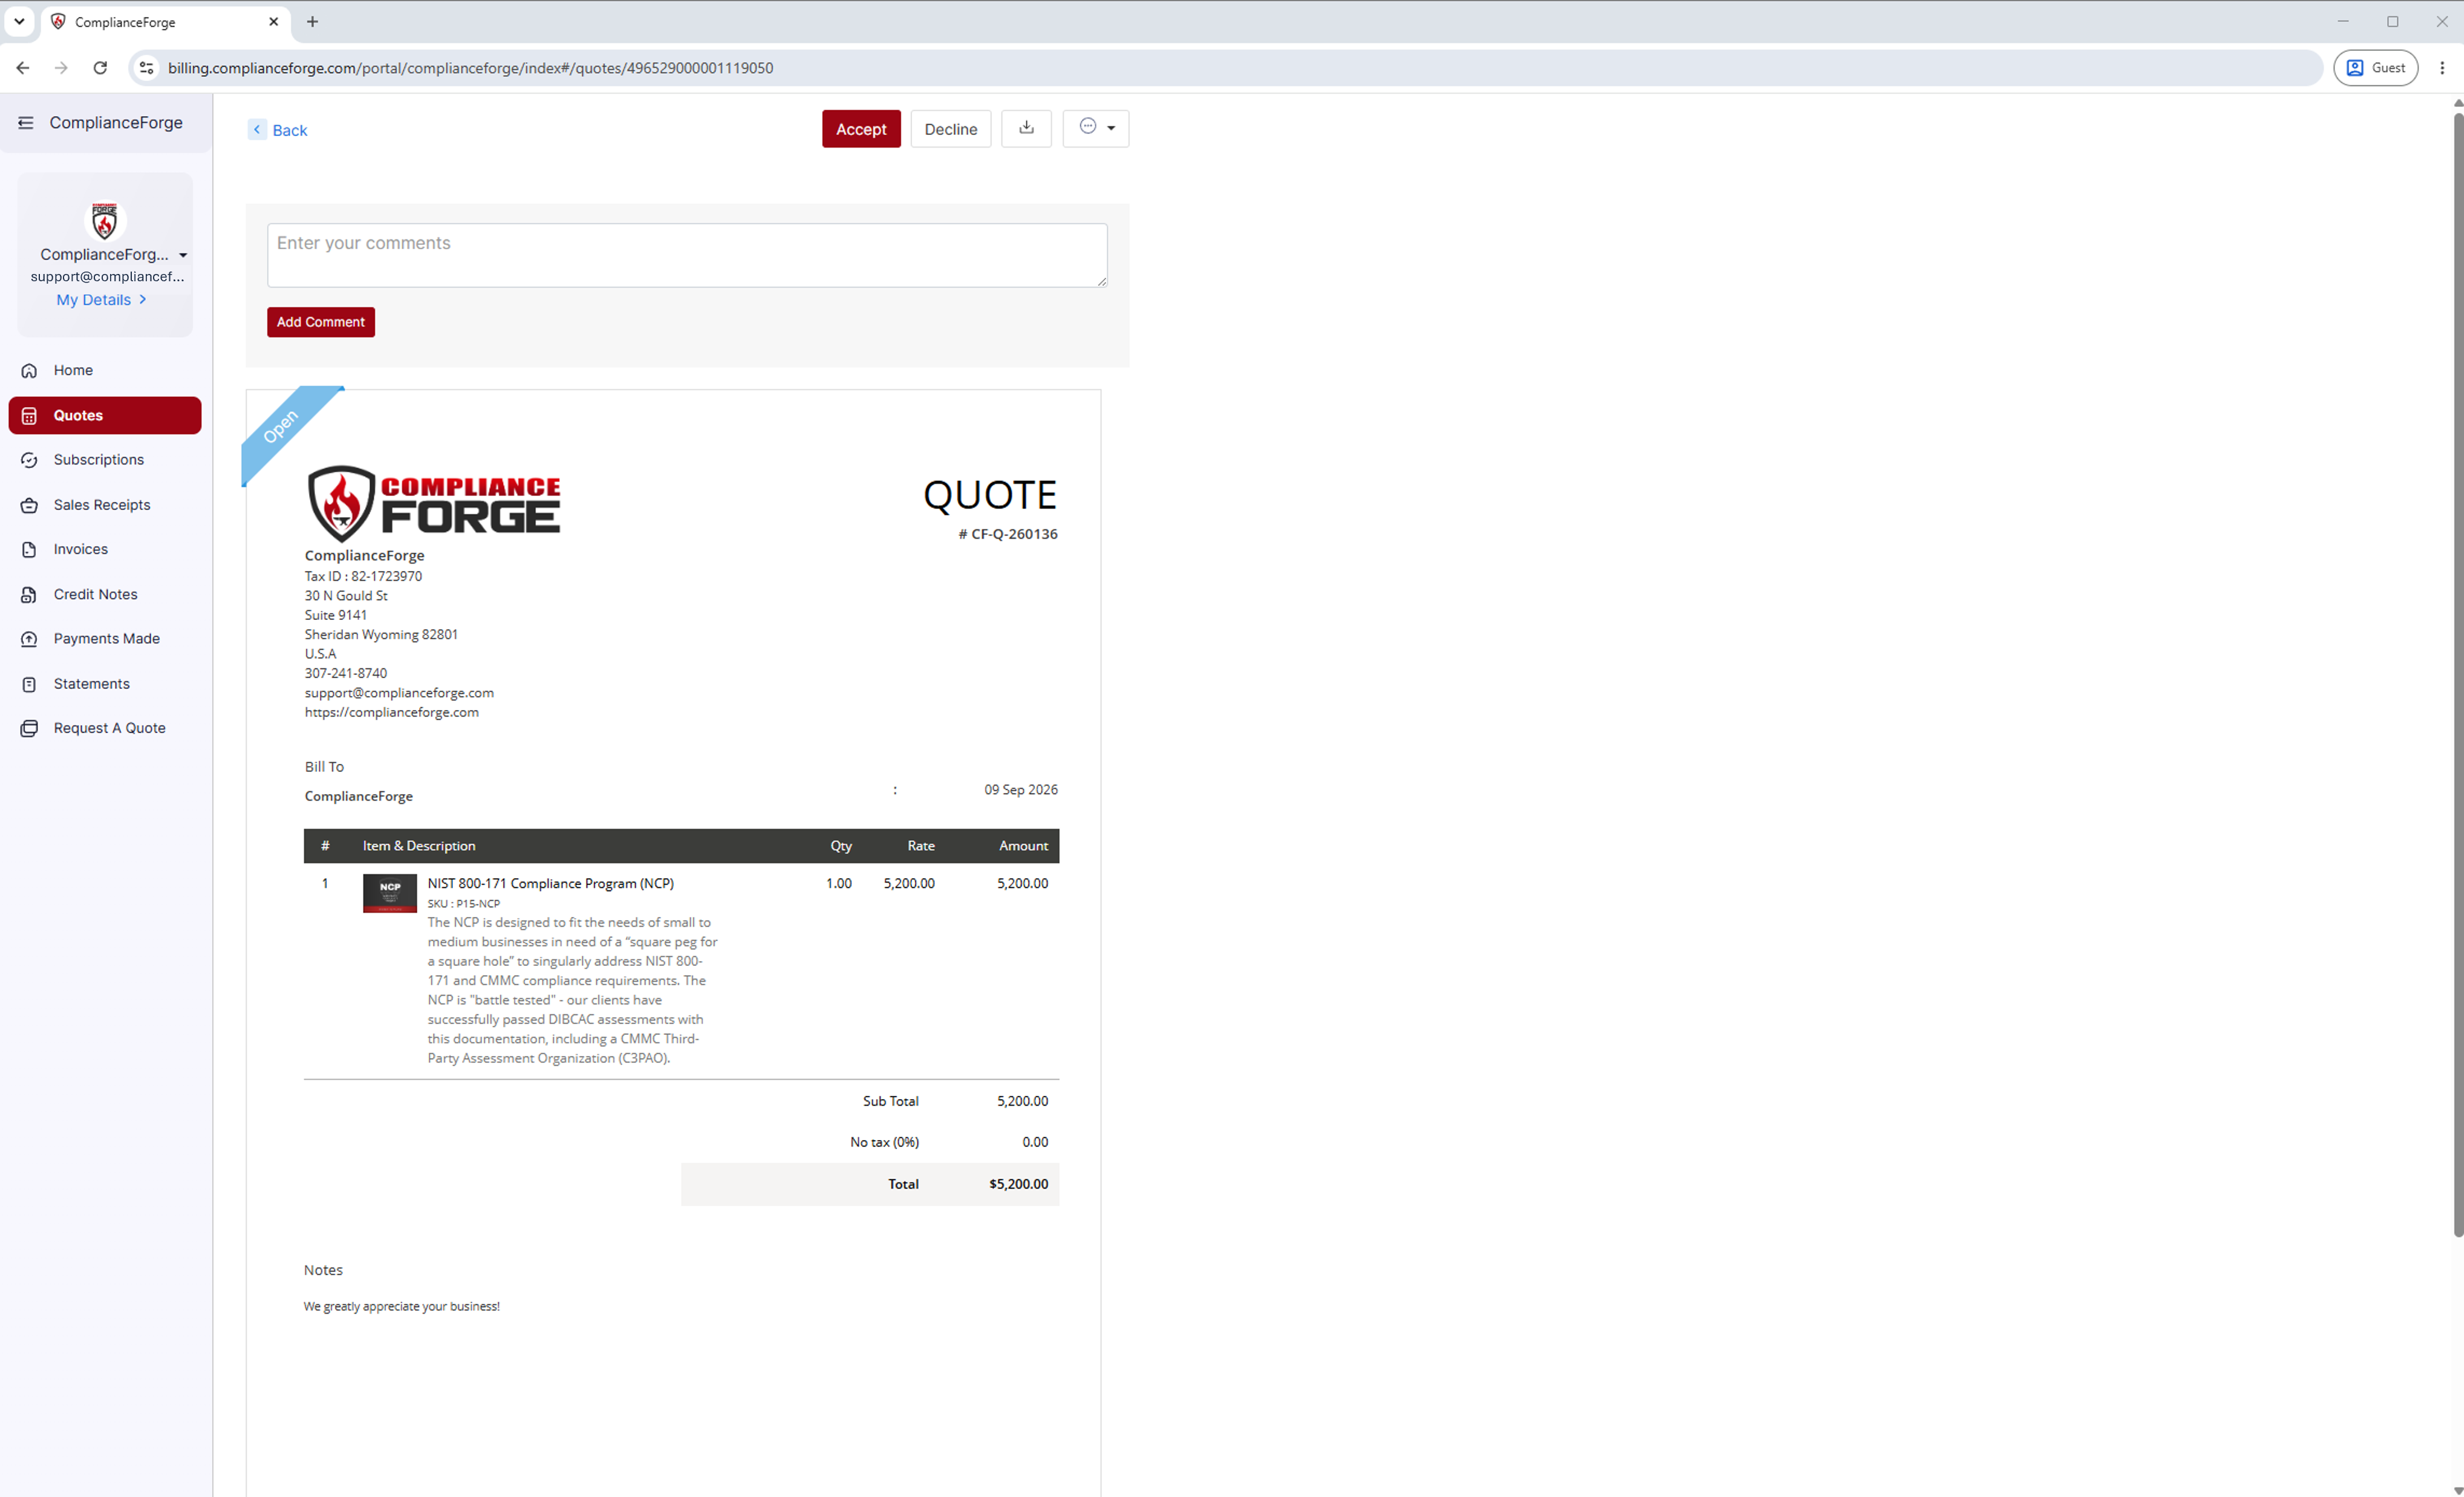Open the tab search dropdown
2464x1497 pixels.
[19, 21]
